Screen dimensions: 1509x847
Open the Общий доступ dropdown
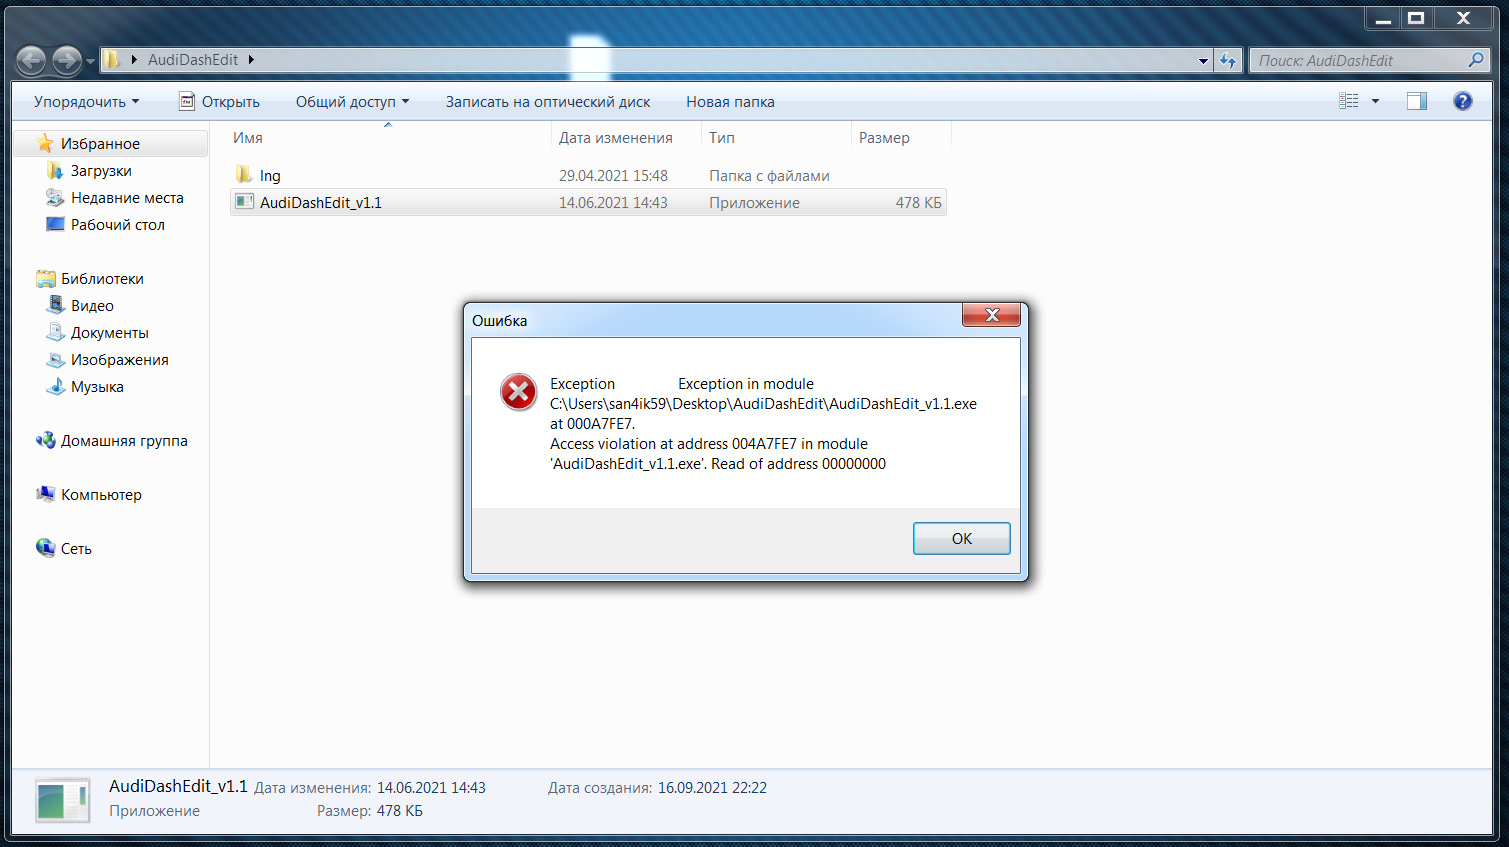(352, 102)
